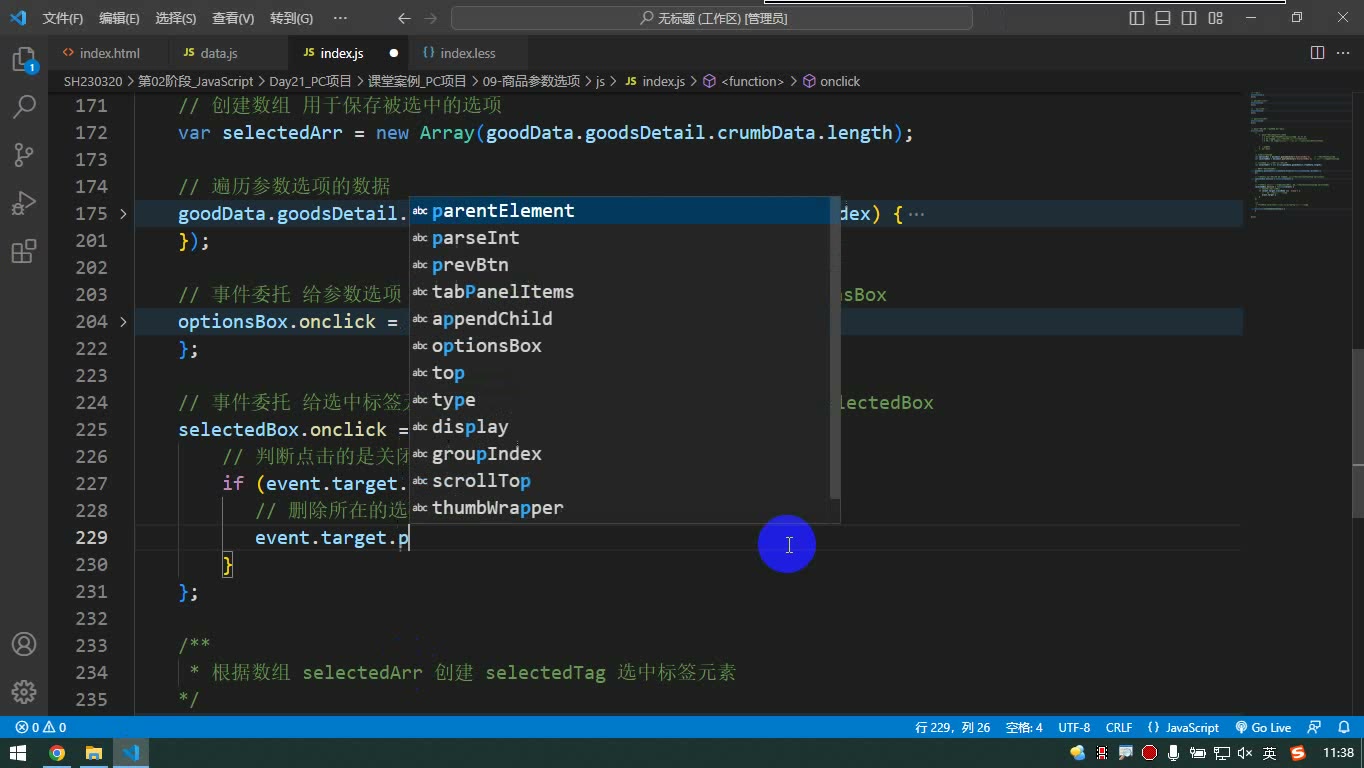Click the suggestion list scrollbar
The image size is (1364, 768).
[835, 347]
